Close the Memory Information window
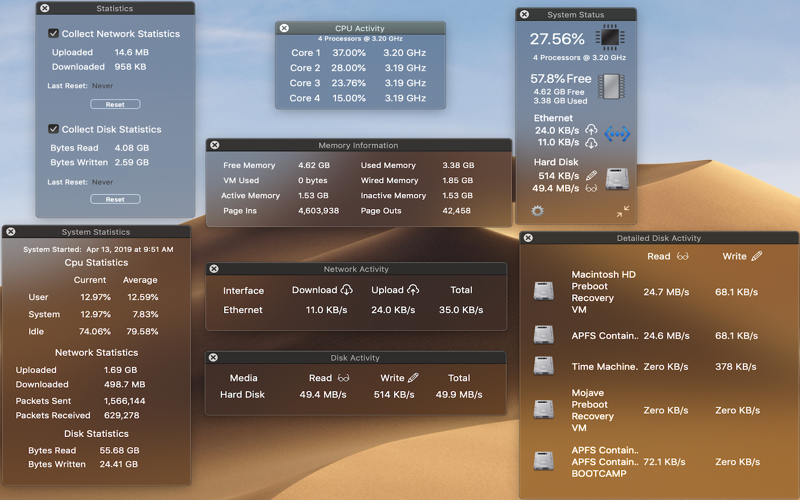The width and height of the screenshot is (800, 500). [215, 145]
